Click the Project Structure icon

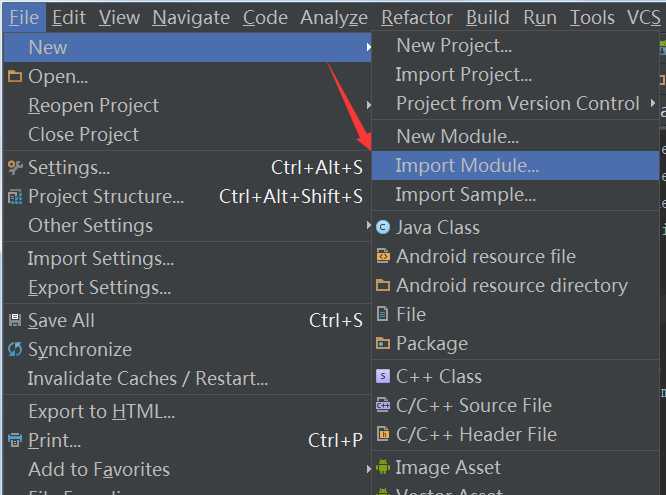coord(14,197)
